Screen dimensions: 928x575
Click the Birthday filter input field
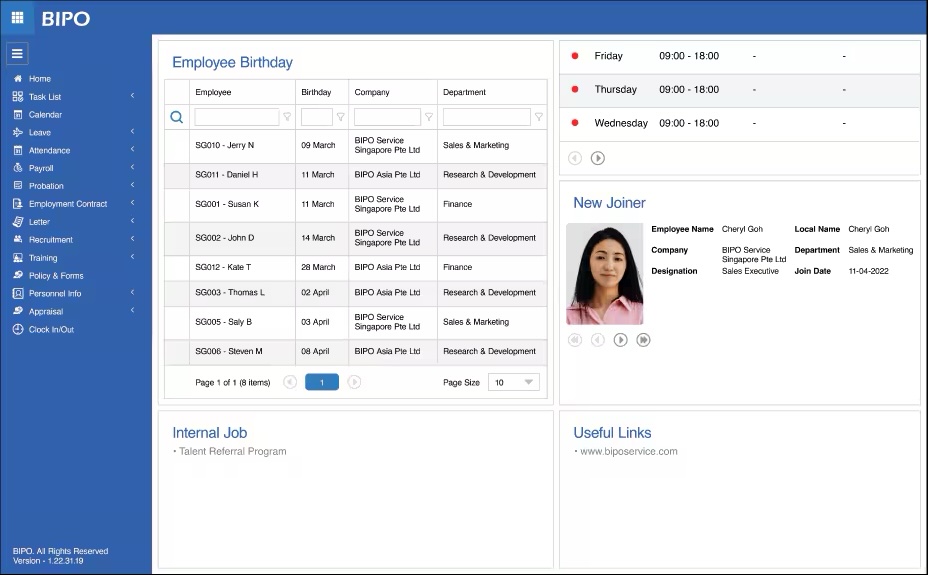point(317,117)
